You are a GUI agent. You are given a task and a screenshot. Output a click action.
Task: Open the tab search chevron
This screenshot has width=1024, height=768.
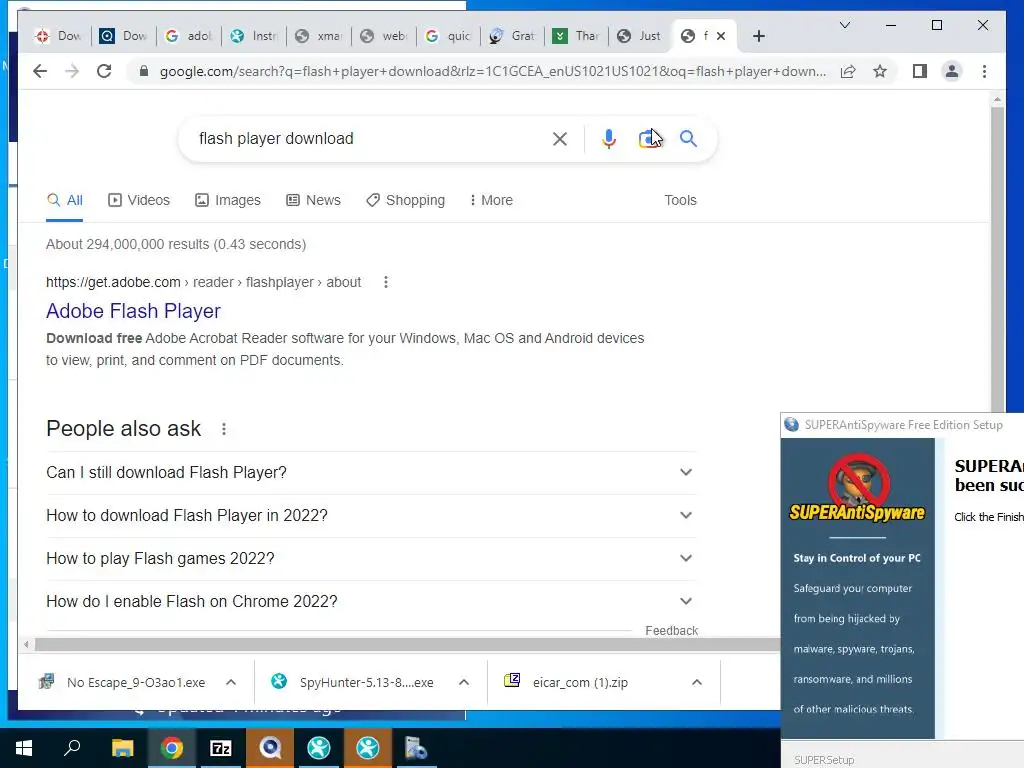click(x=844, y=25)
